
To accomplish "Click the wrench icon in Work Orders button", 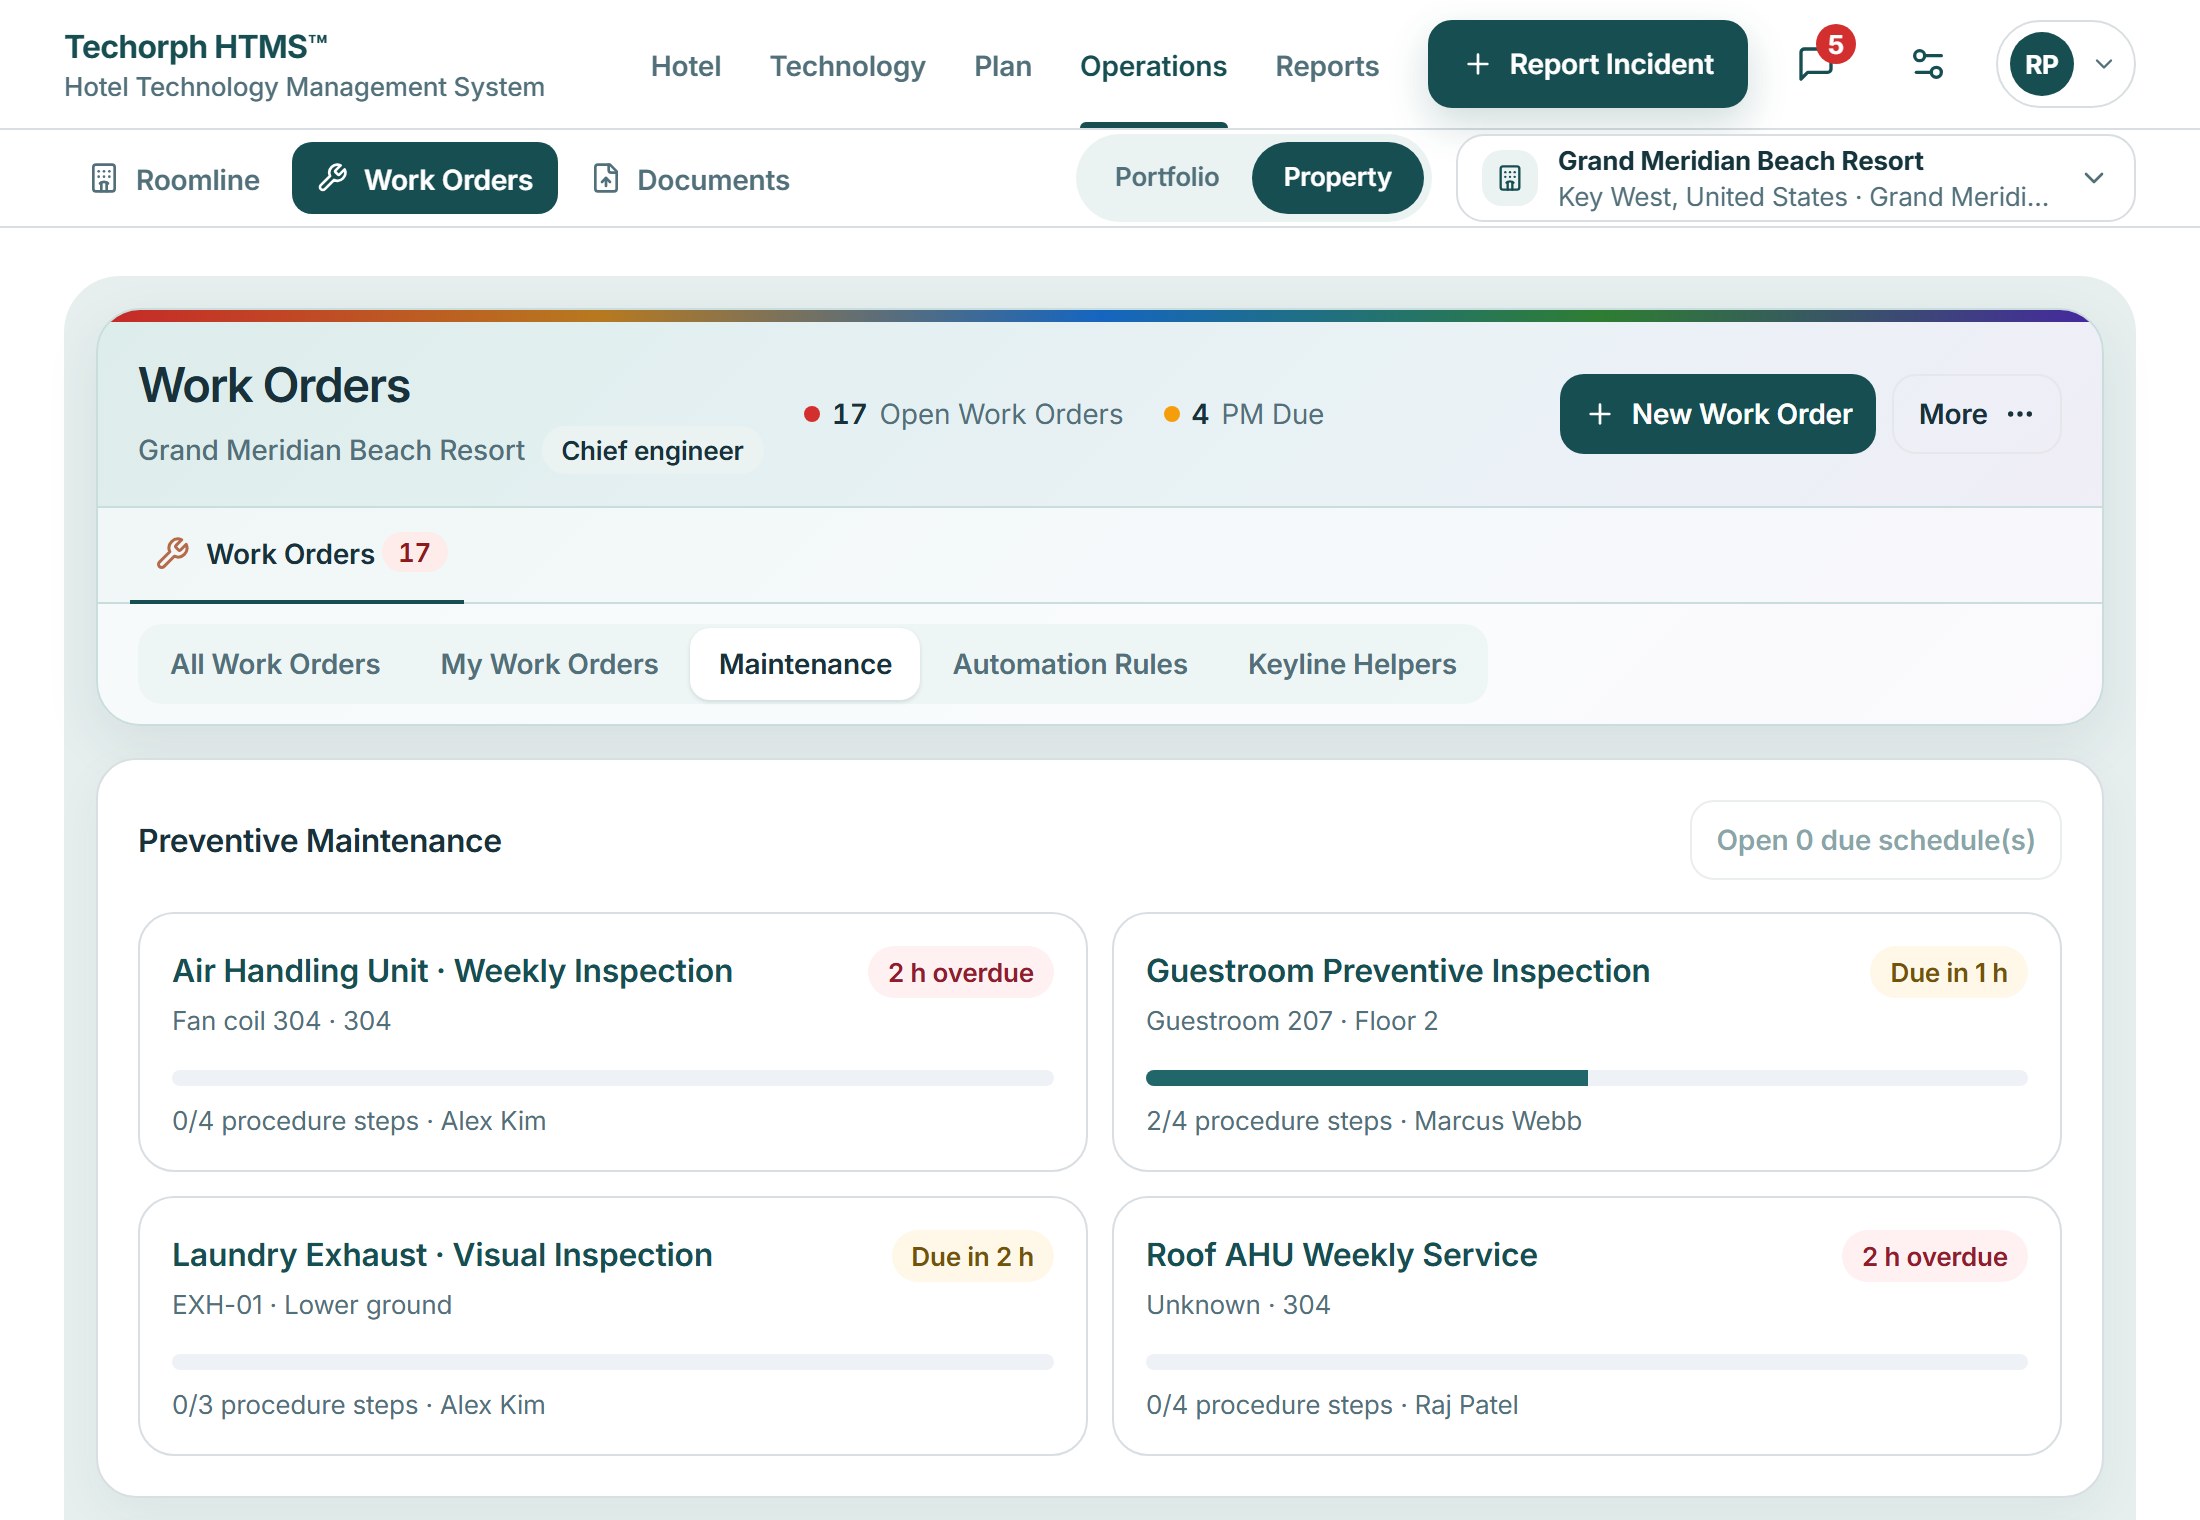I will [332, 178].
